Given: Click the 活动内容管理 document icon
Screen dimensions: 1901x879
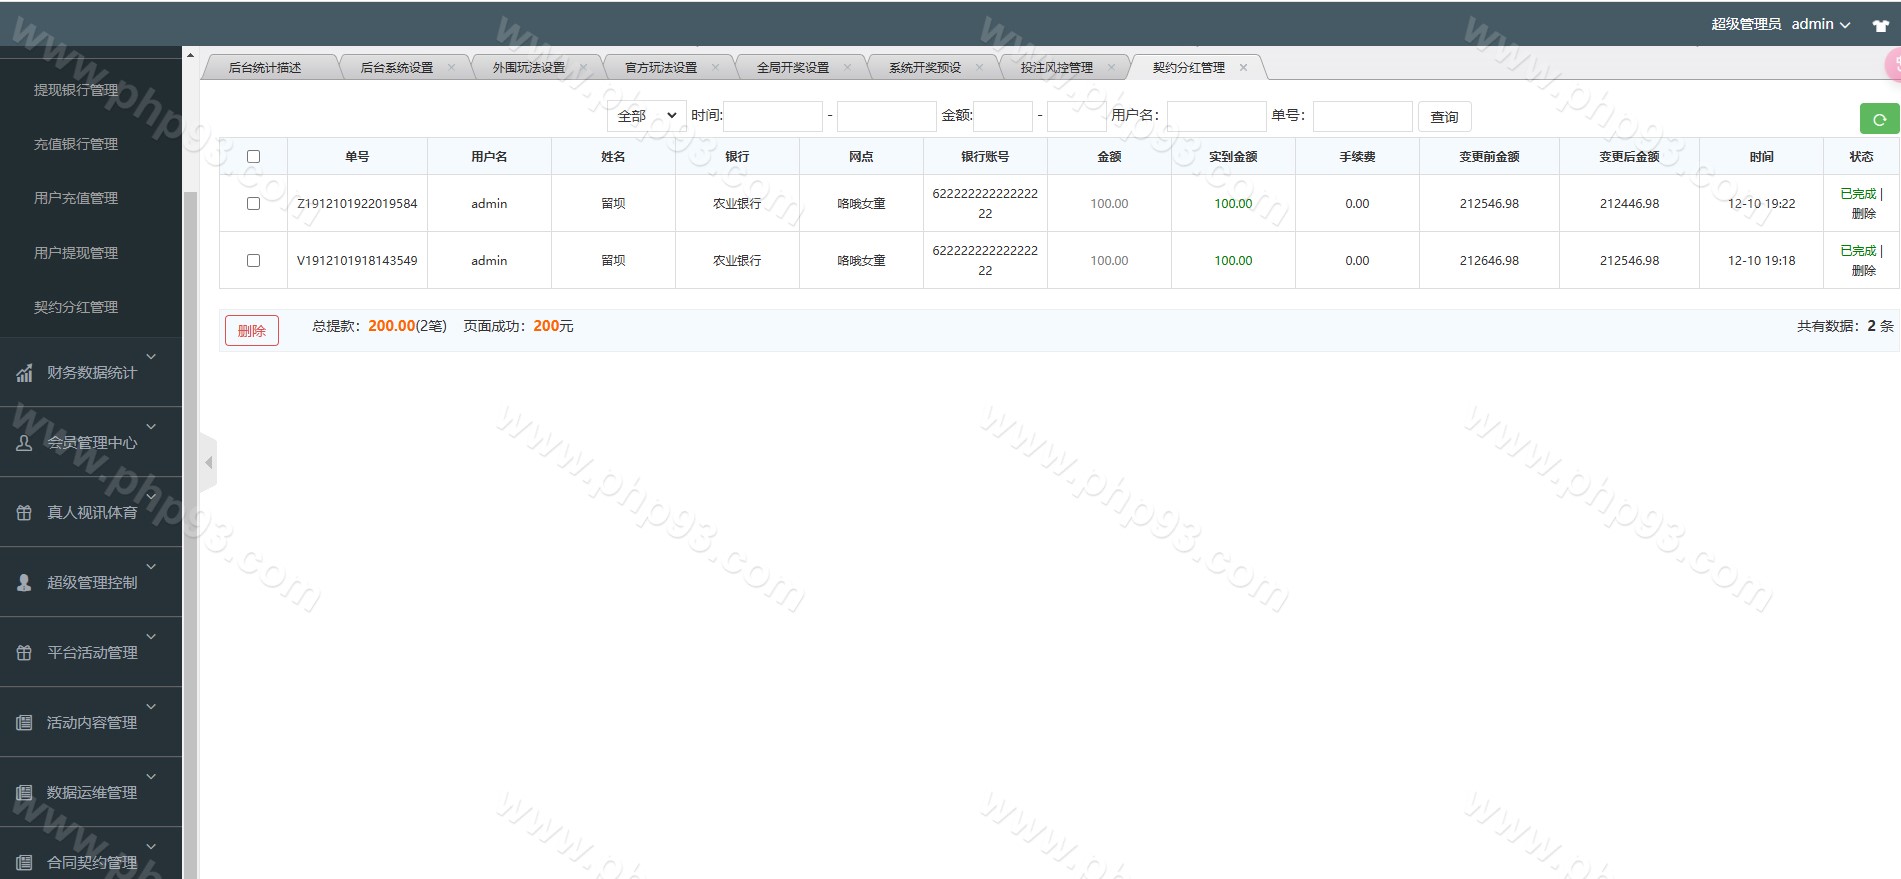Looking at the screenshot, I should tap(24, 722).
